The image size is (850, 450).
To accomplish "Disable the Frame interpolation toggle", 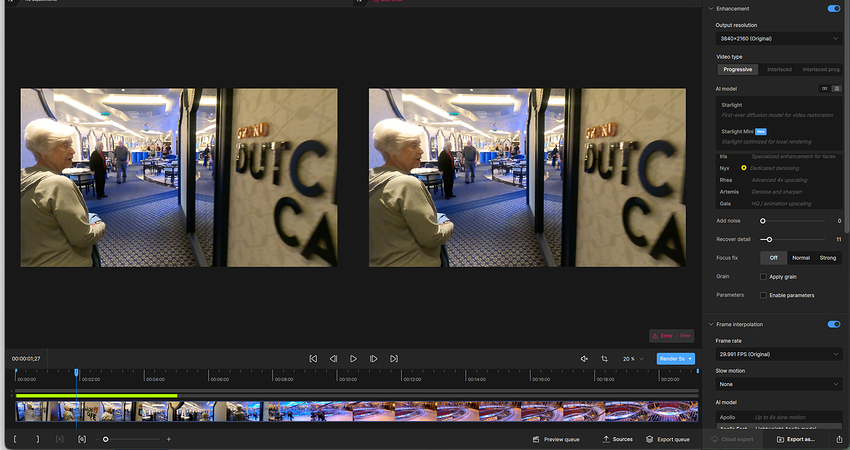I will click(x=833, y=324).
